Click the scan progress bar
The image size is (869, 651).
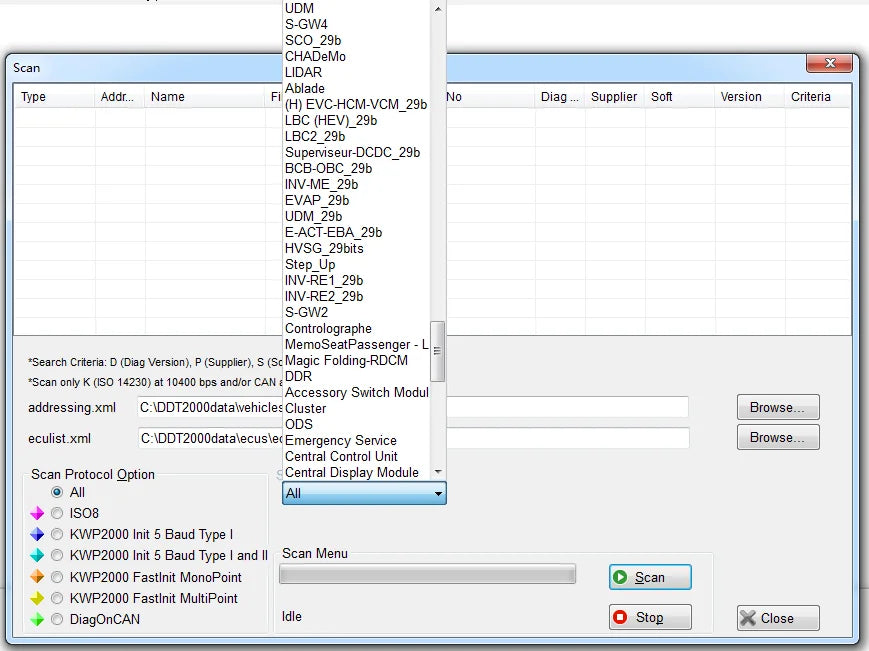(x=427, y=574)
